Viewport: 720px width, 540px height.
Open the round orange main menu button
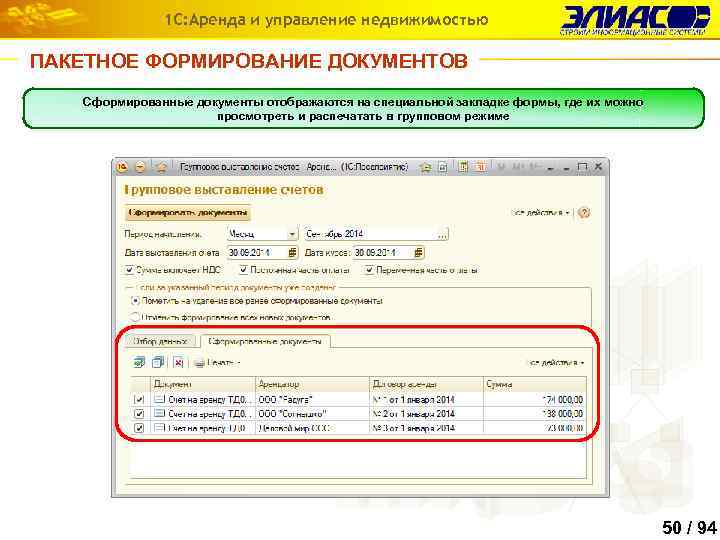point(140,167)
